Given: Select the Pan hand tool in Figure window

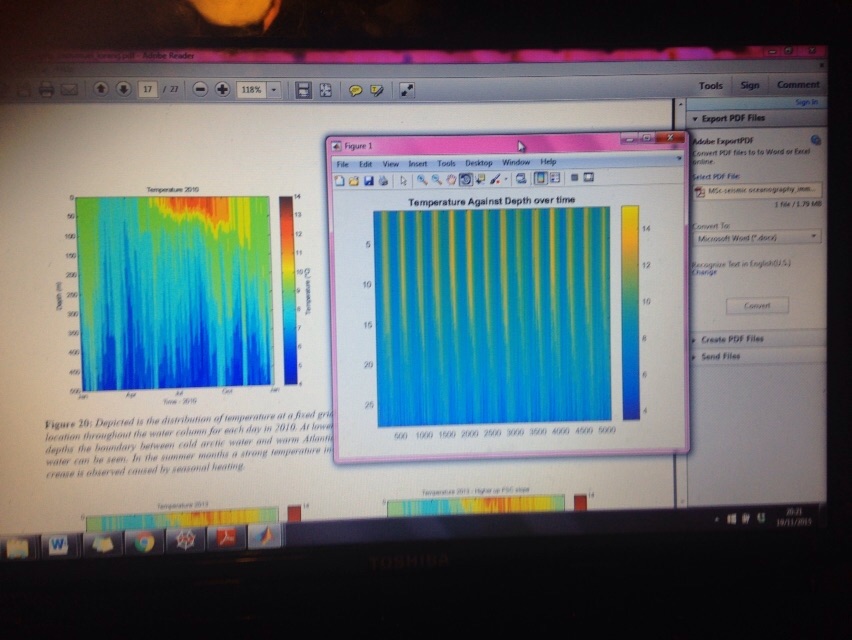Looking at the screenshot, I should click(x=451, y=179).
